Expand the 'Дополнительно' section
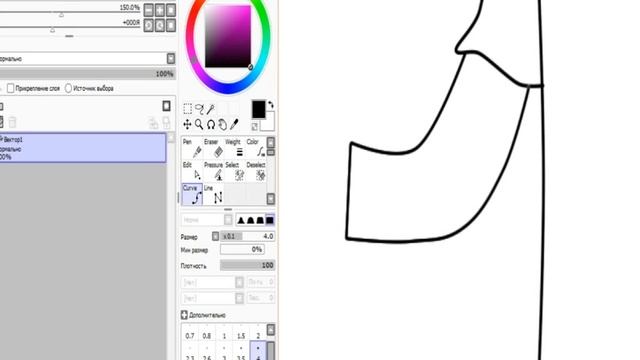Image resolution: width=640 pixels, height=360 pixels. (184, 315)
